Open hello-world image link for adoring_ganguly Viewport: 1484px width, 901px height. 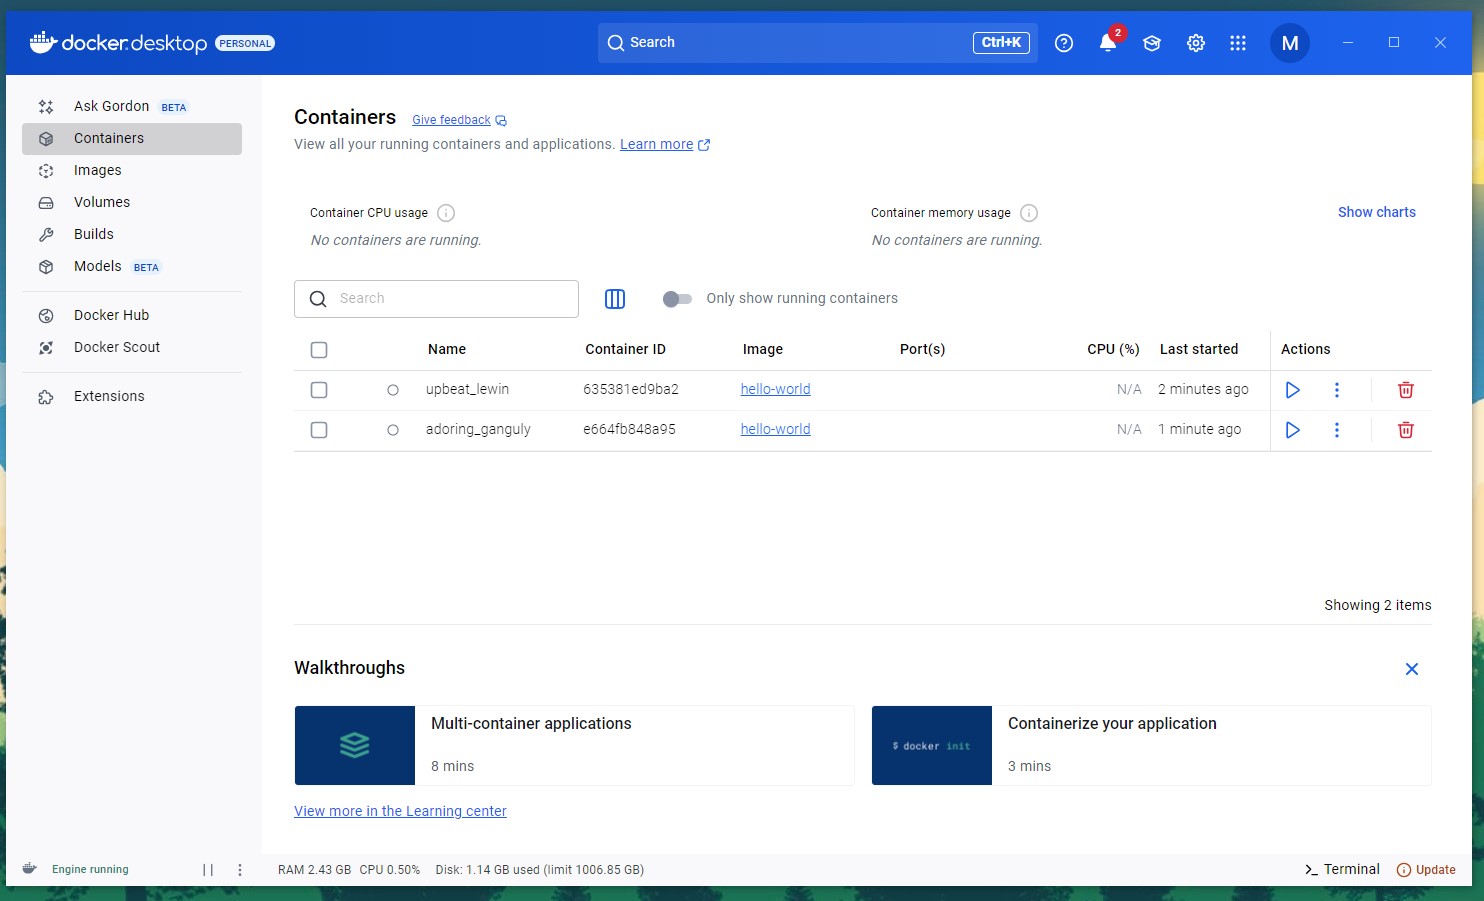point(775,429)
